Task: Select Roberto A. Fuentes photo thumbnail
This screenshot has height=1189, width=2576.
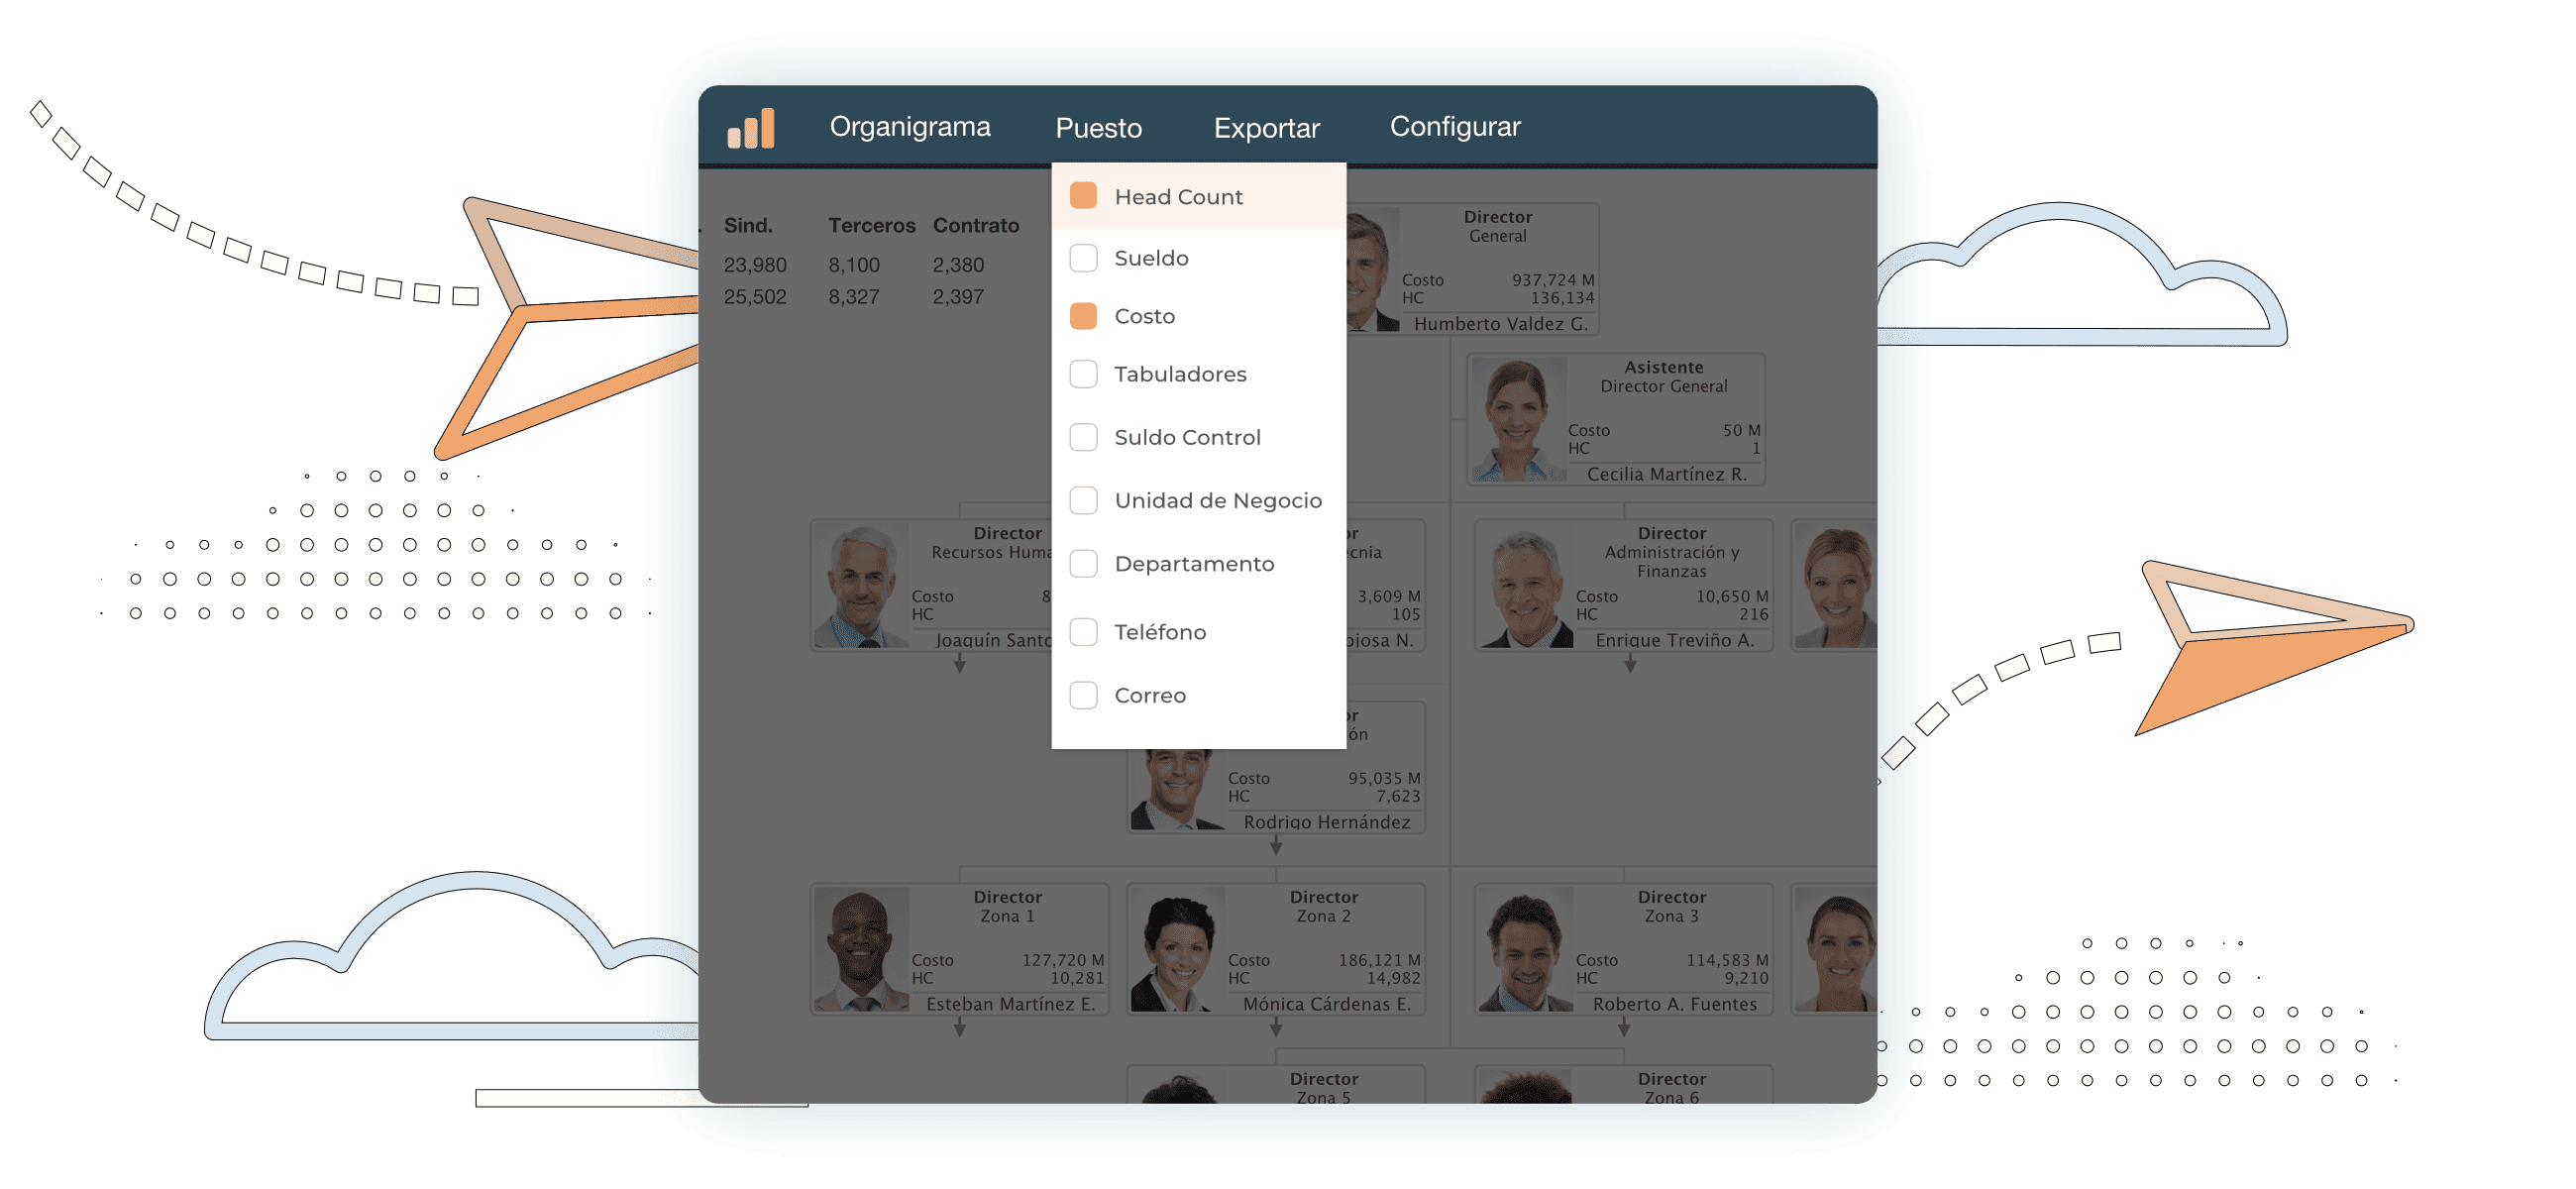Action: pos(1525,950)
